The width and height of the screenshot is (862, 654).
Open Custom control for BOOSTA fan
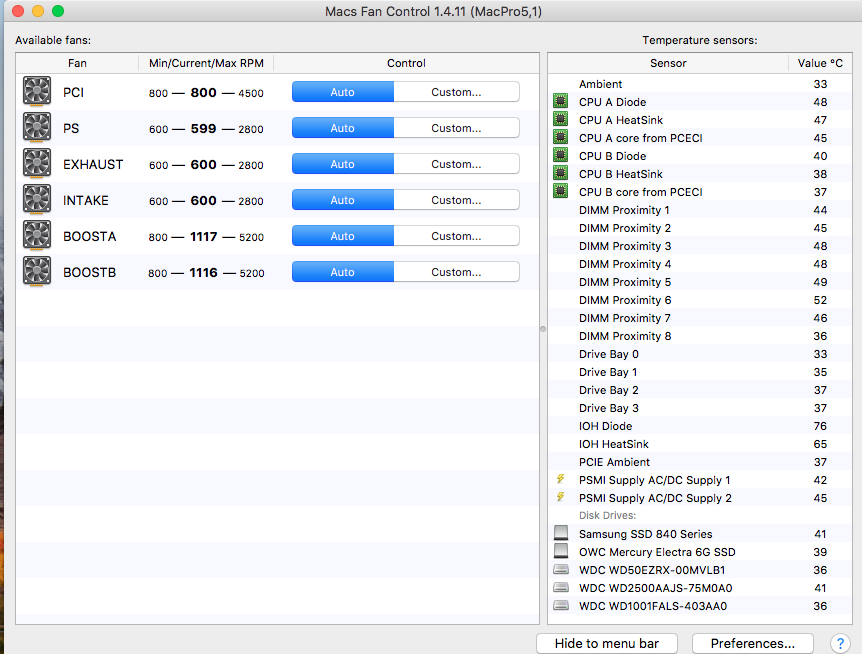(x=456, y=236)
